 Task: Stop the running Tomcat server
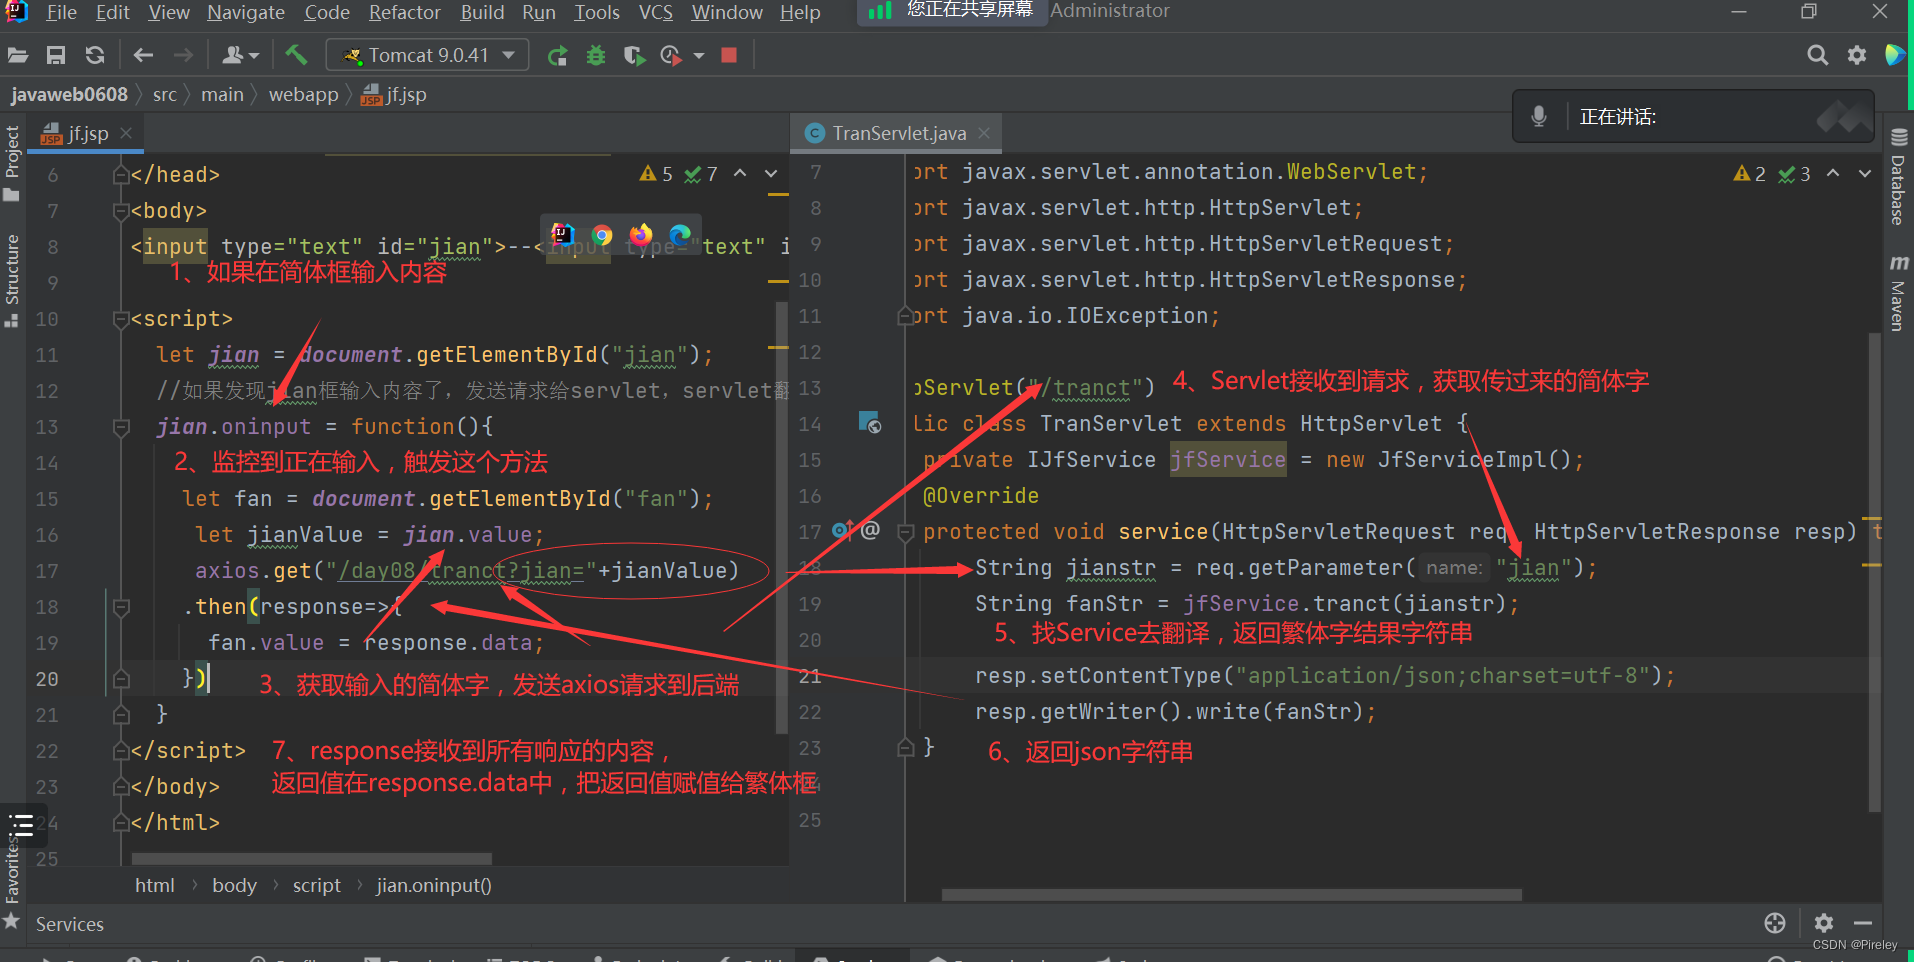729,56
